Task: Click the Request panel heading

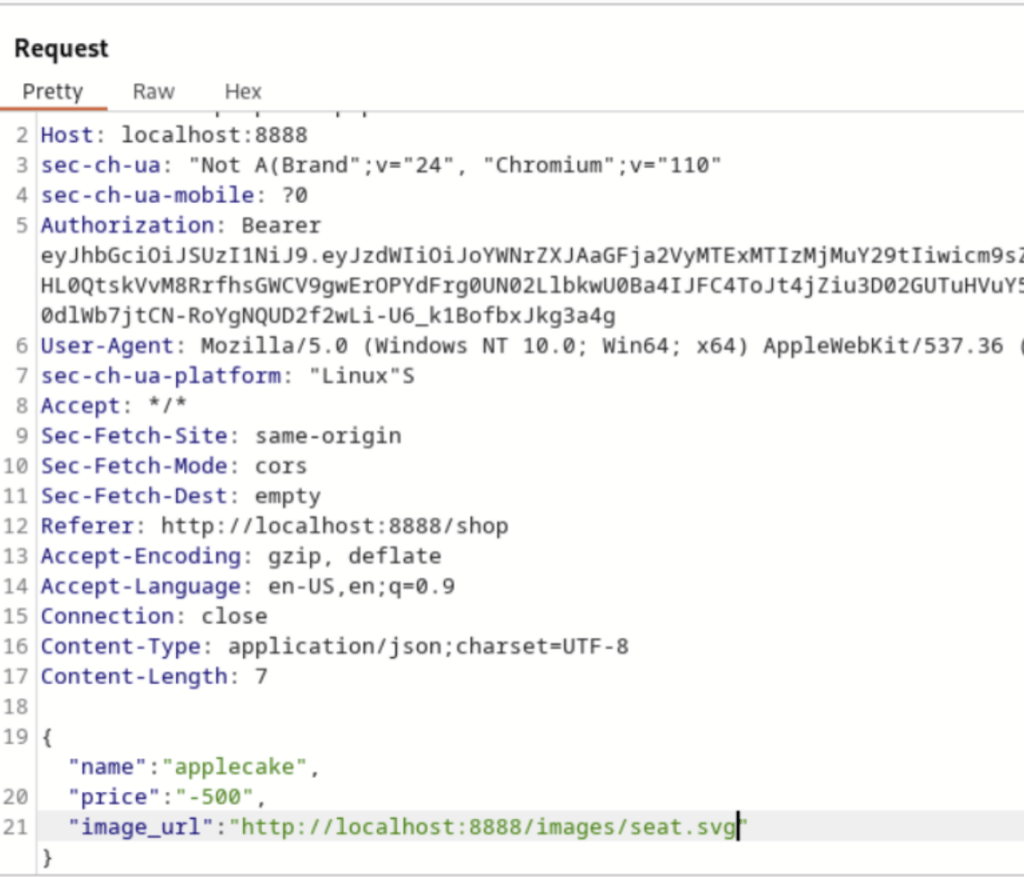Action: coord(60,47)
